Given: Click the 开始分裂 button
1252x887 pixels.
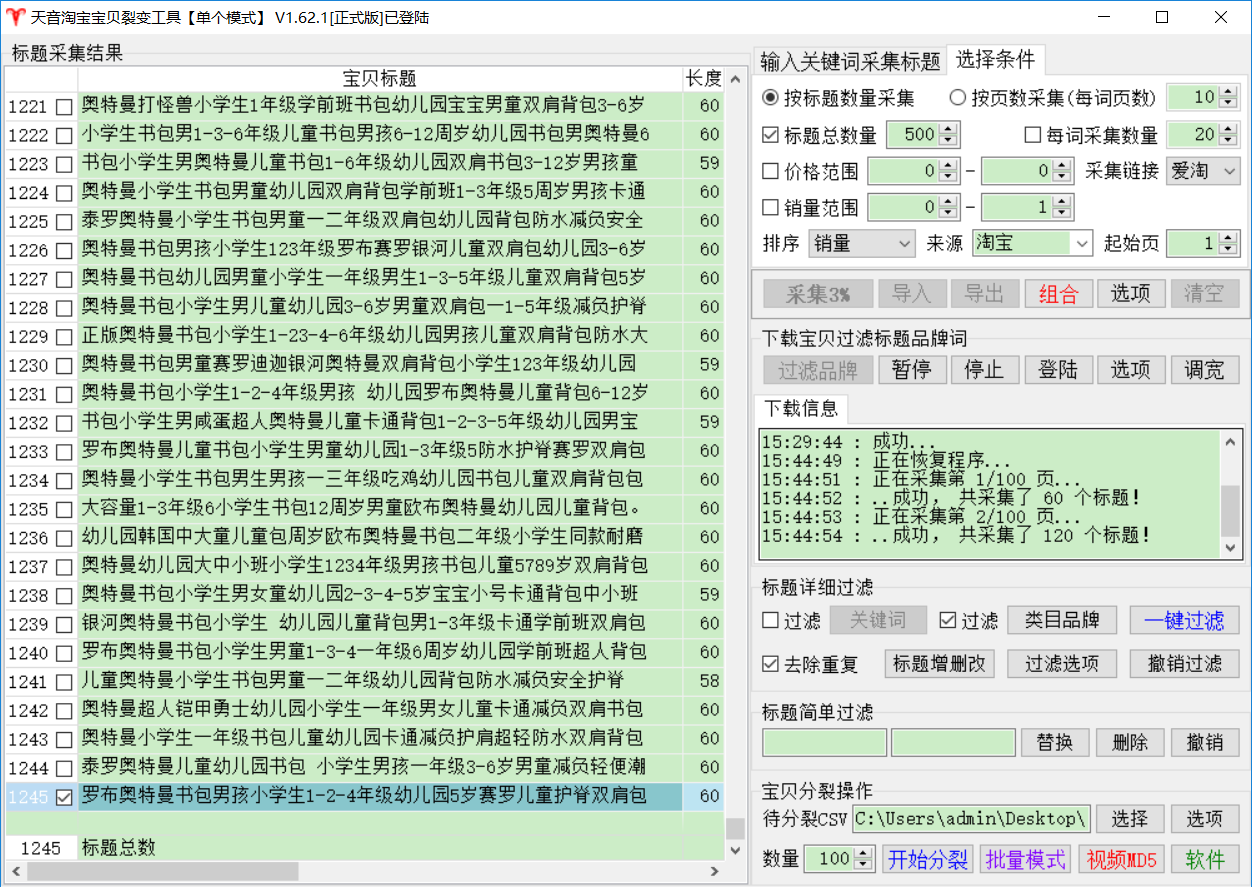Looking at the screenshot, I should point(928,859).
